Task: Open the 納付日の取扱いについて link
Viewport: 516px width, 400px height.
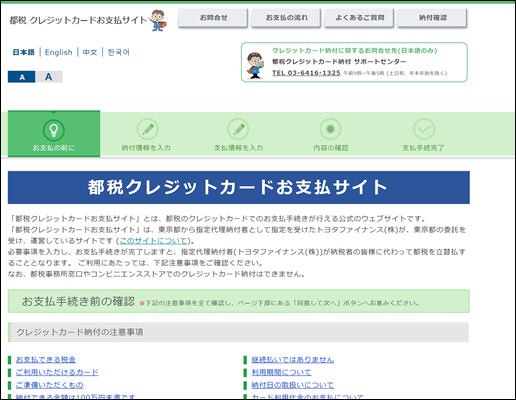Action: click(x=293, y=385)
